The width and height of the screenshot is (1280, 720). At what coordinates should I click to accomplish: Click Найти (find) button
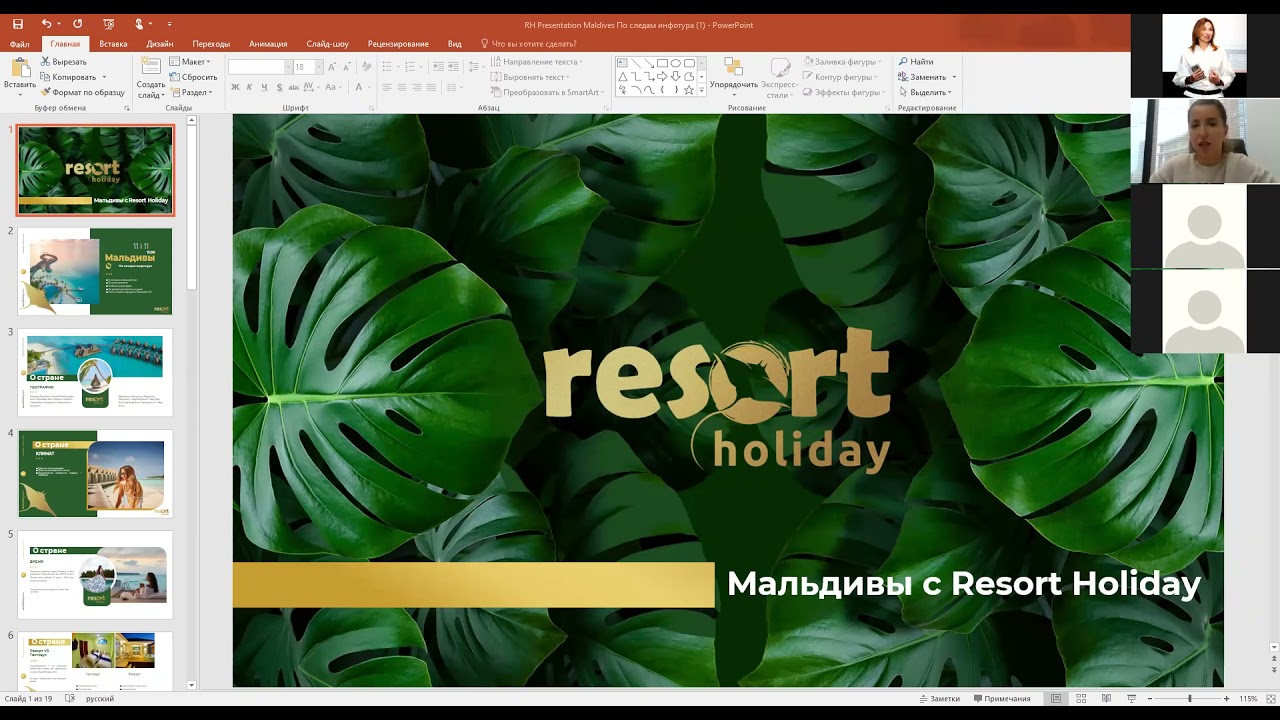[x=916, y=62]
